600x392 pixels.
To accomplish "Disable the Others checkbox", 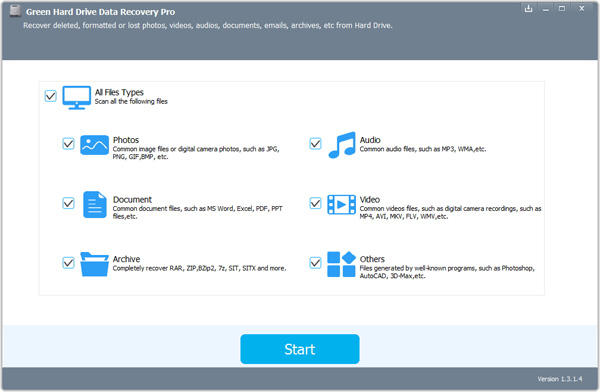I will coord(315,263).
